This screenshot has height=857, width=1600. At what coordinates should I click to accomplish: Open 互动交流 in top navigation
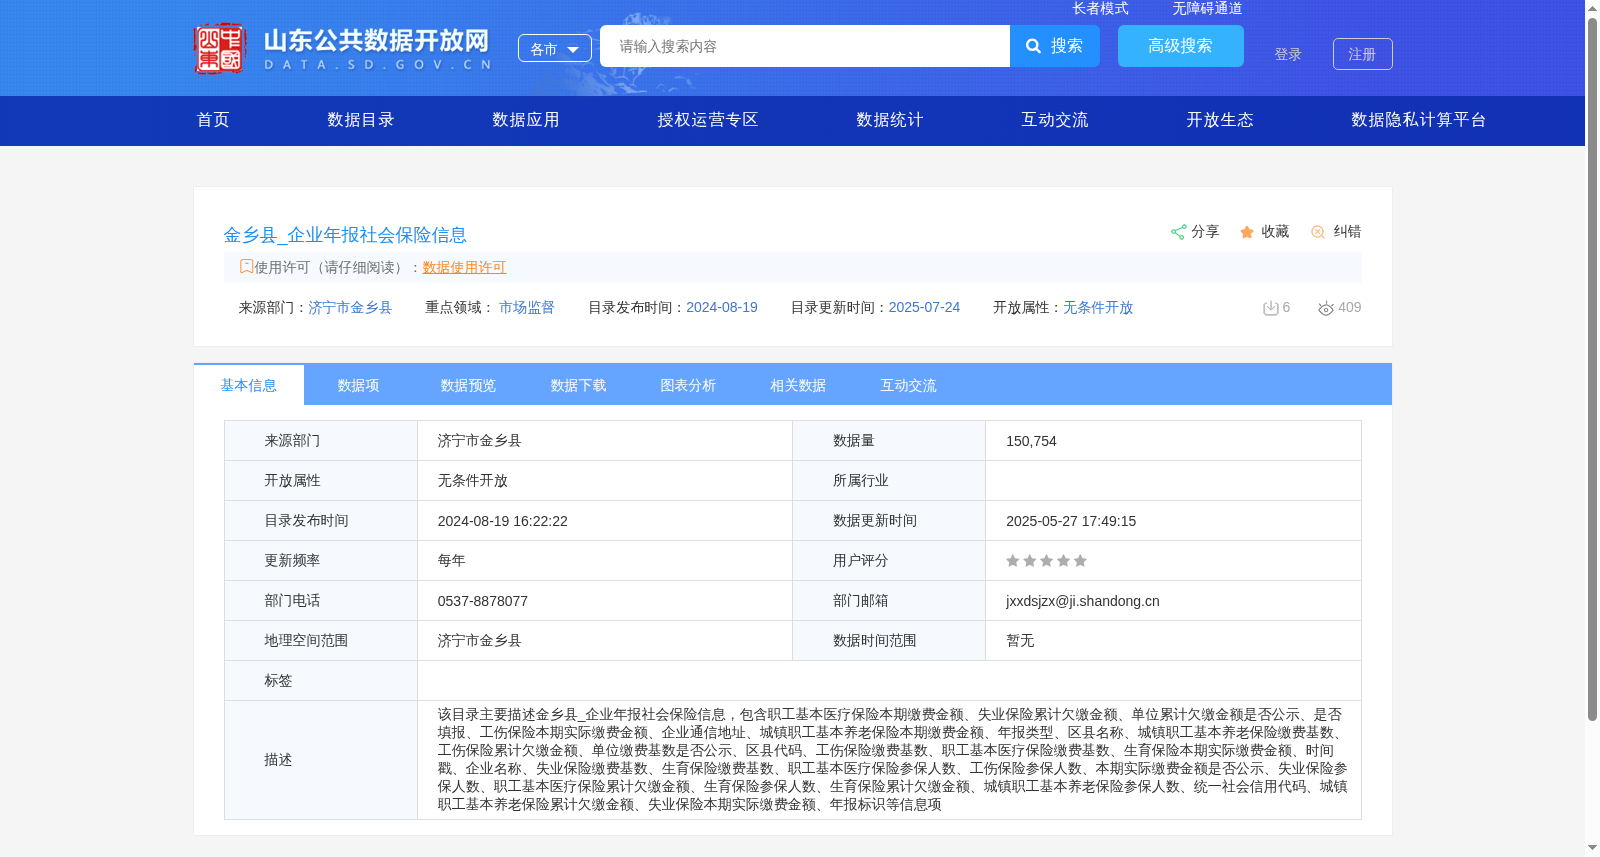click(x=1055, y=120)
